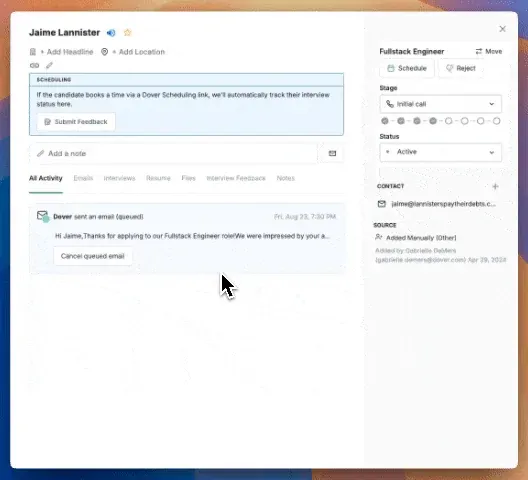Image resolution: width=528 pixels, height=480 pixels.
Task: Click the blue megaphone icon beside Jaime Lannister
Action: pyautogui.click(x=111, y=33)
